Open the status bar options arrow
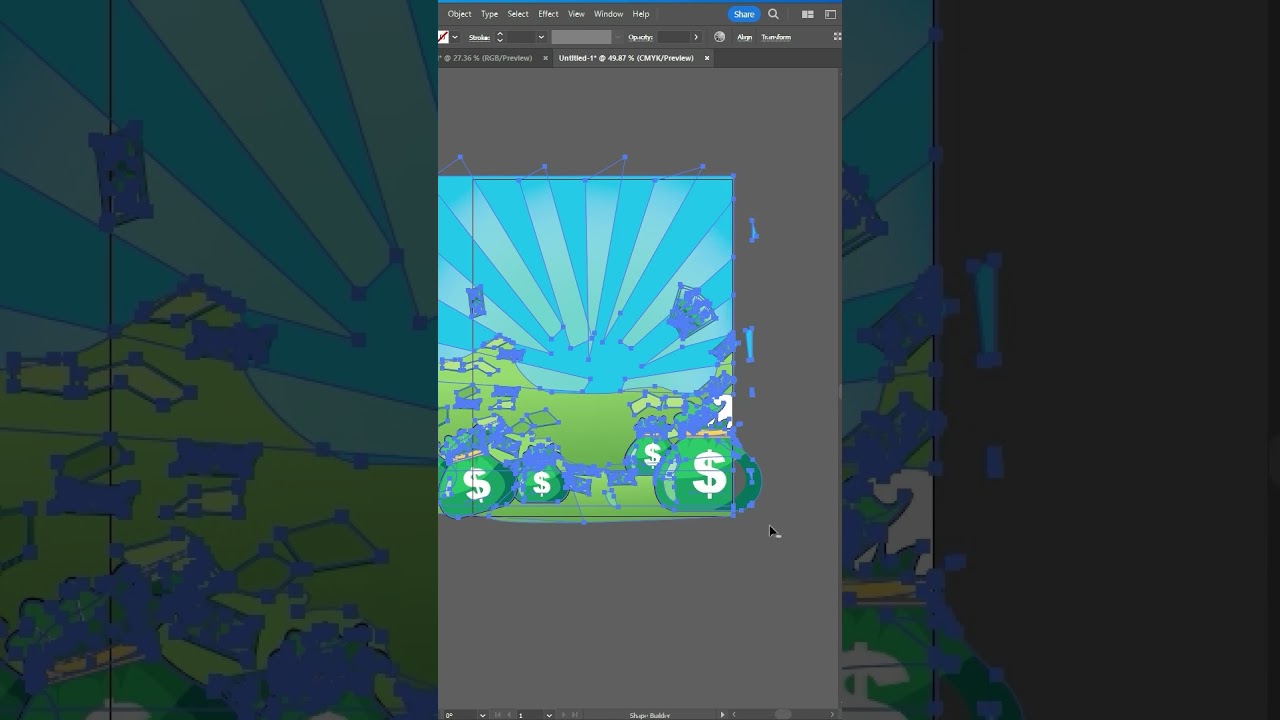 pos(722,715)
